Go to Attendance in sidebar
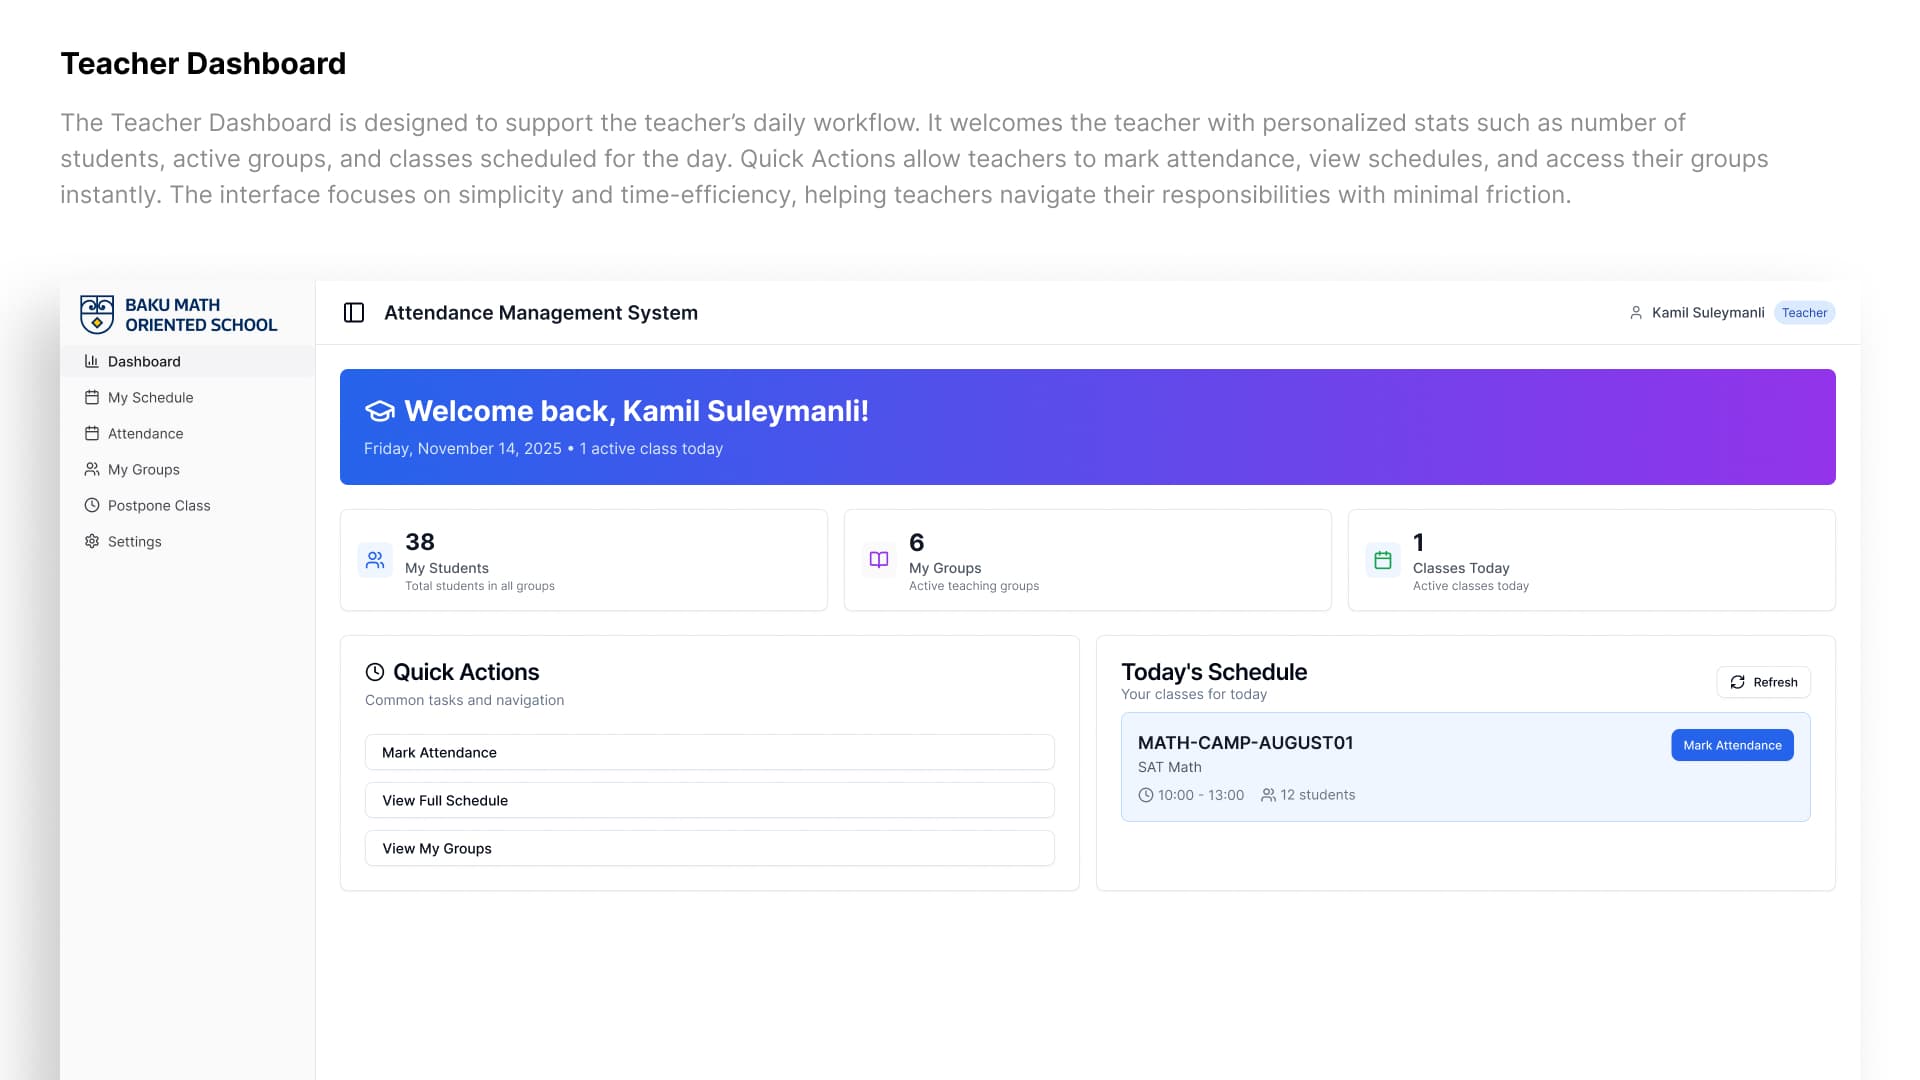Screen dimensions: 1920x1080 (x=145, y=434)
